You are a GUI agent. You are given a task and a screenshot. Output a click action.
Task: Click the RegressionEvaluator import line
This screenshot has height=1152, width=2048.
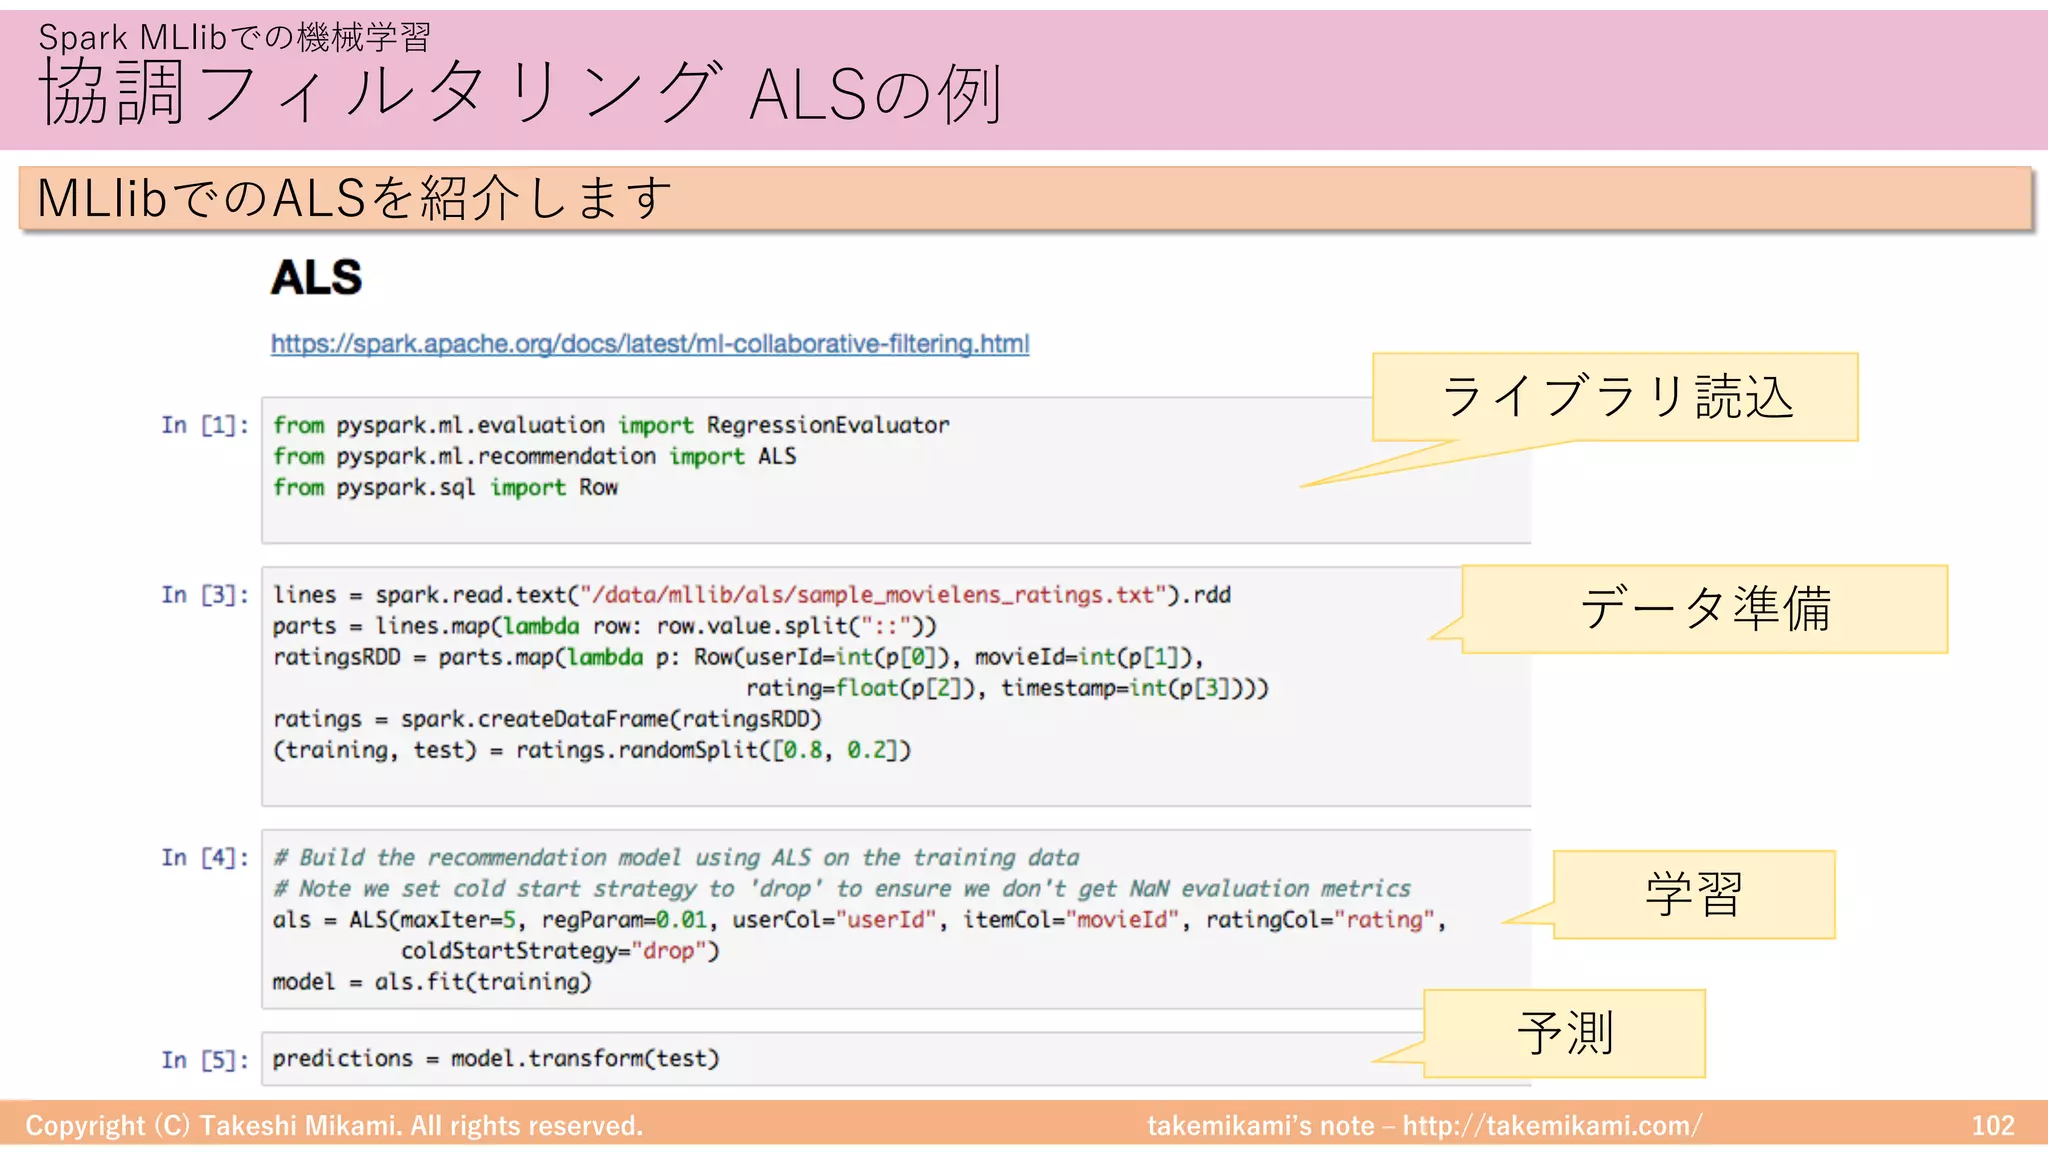[611, 425]
